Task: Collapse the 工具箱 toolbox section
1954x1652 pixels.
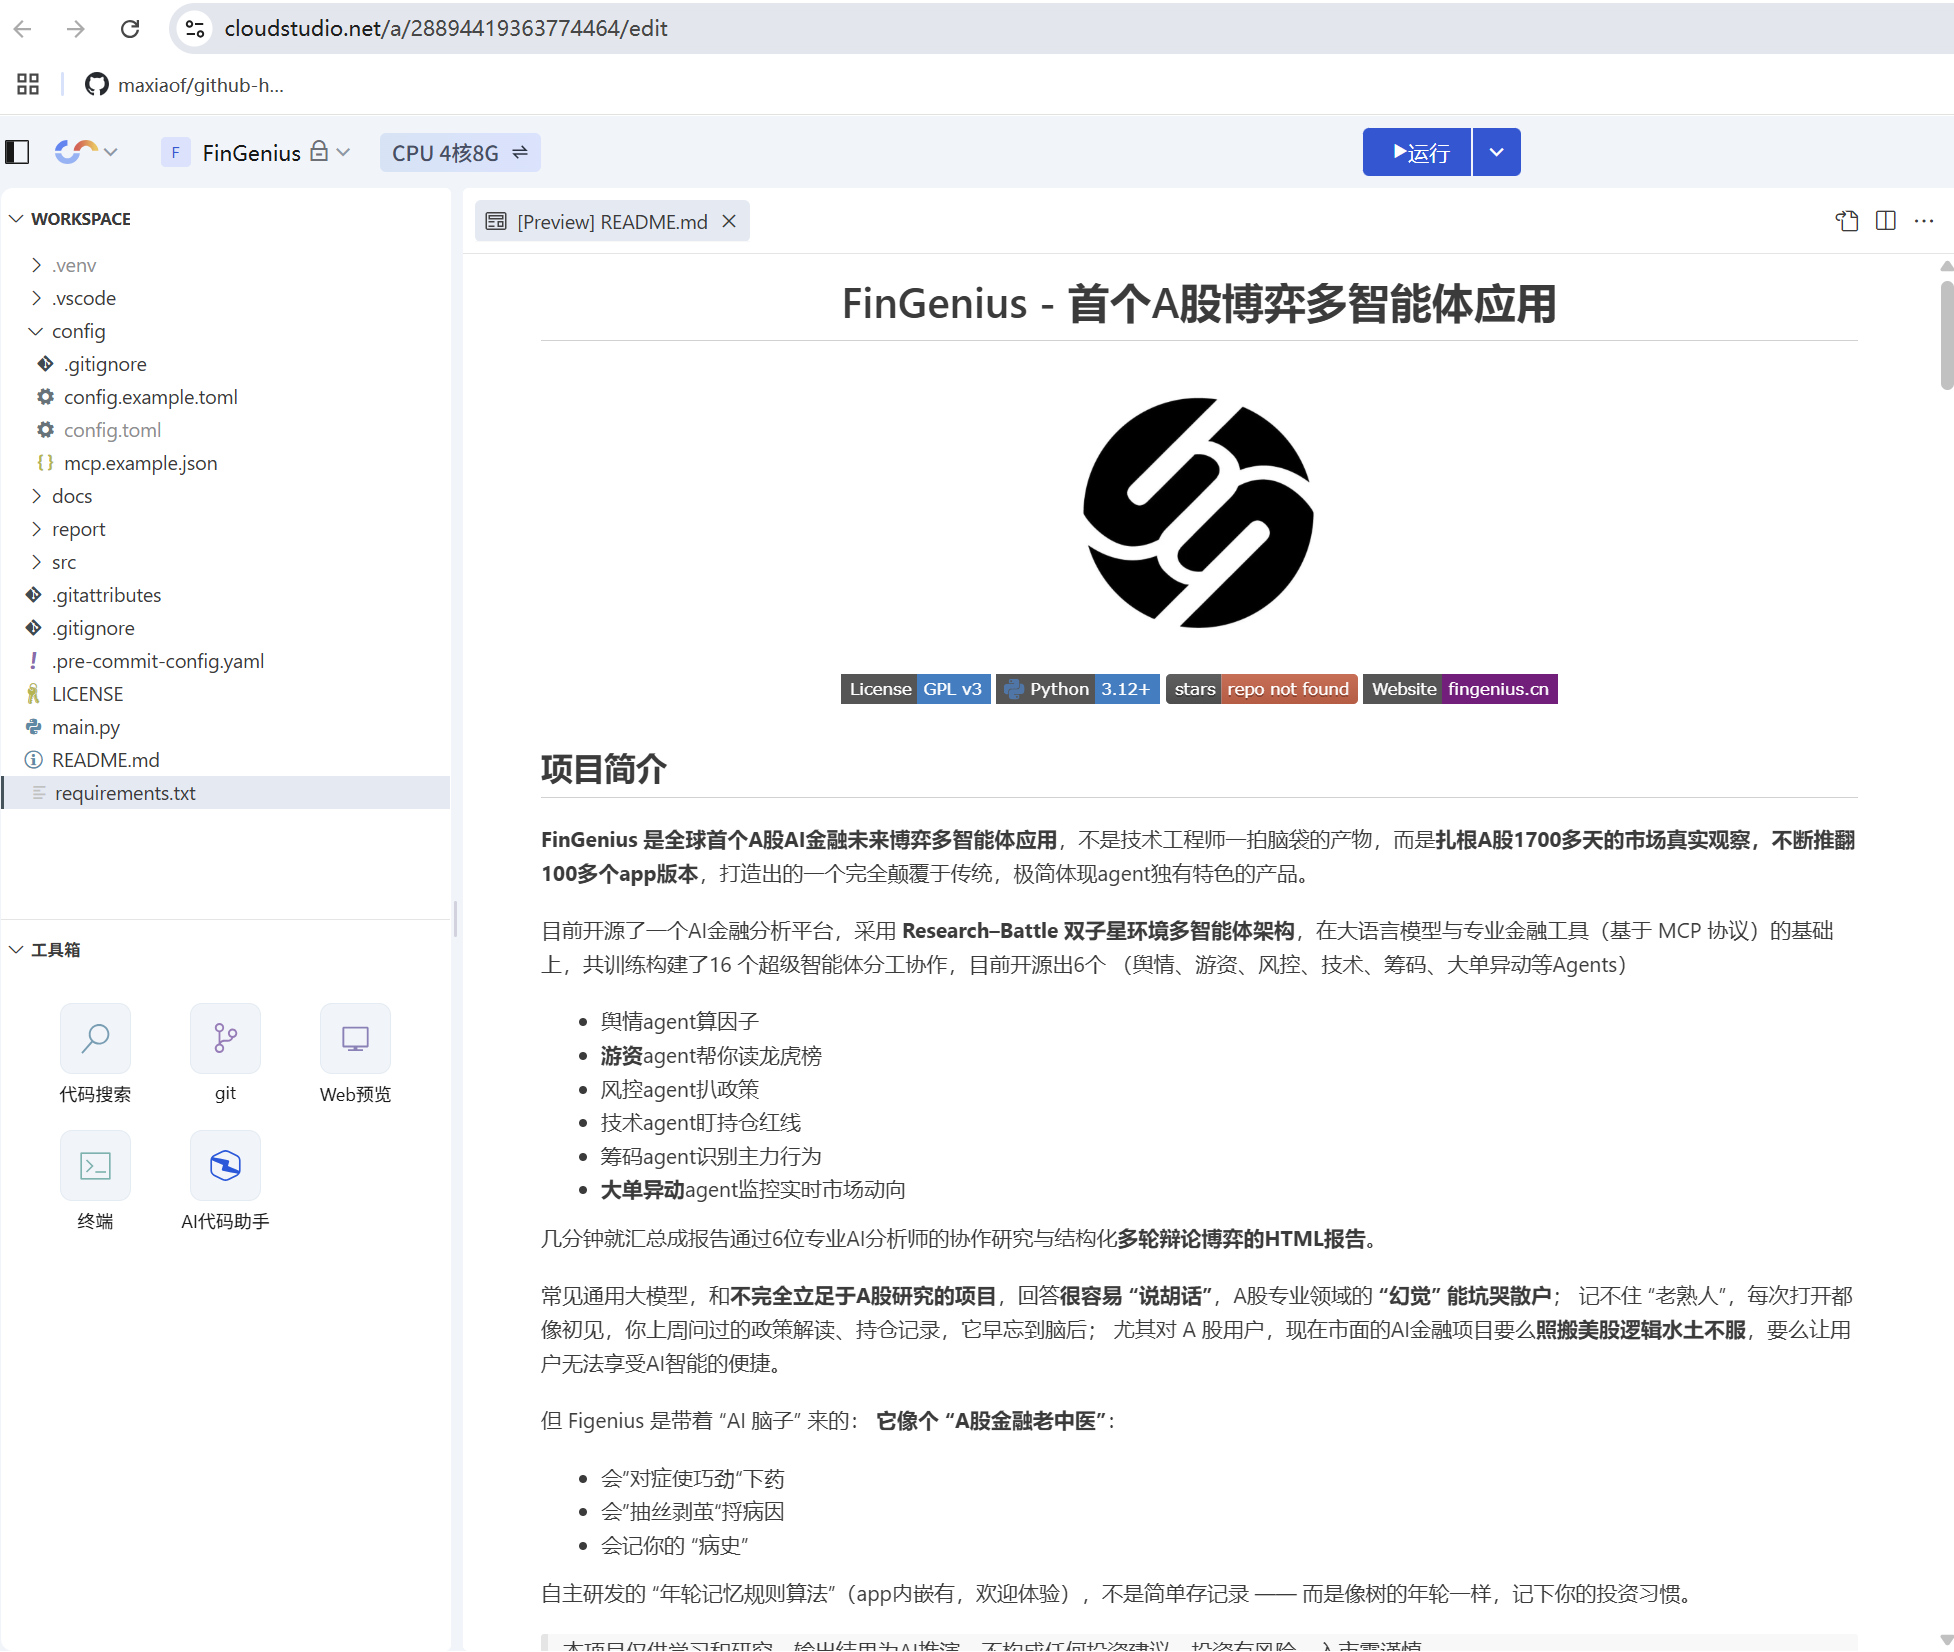Action: [16, 950]
